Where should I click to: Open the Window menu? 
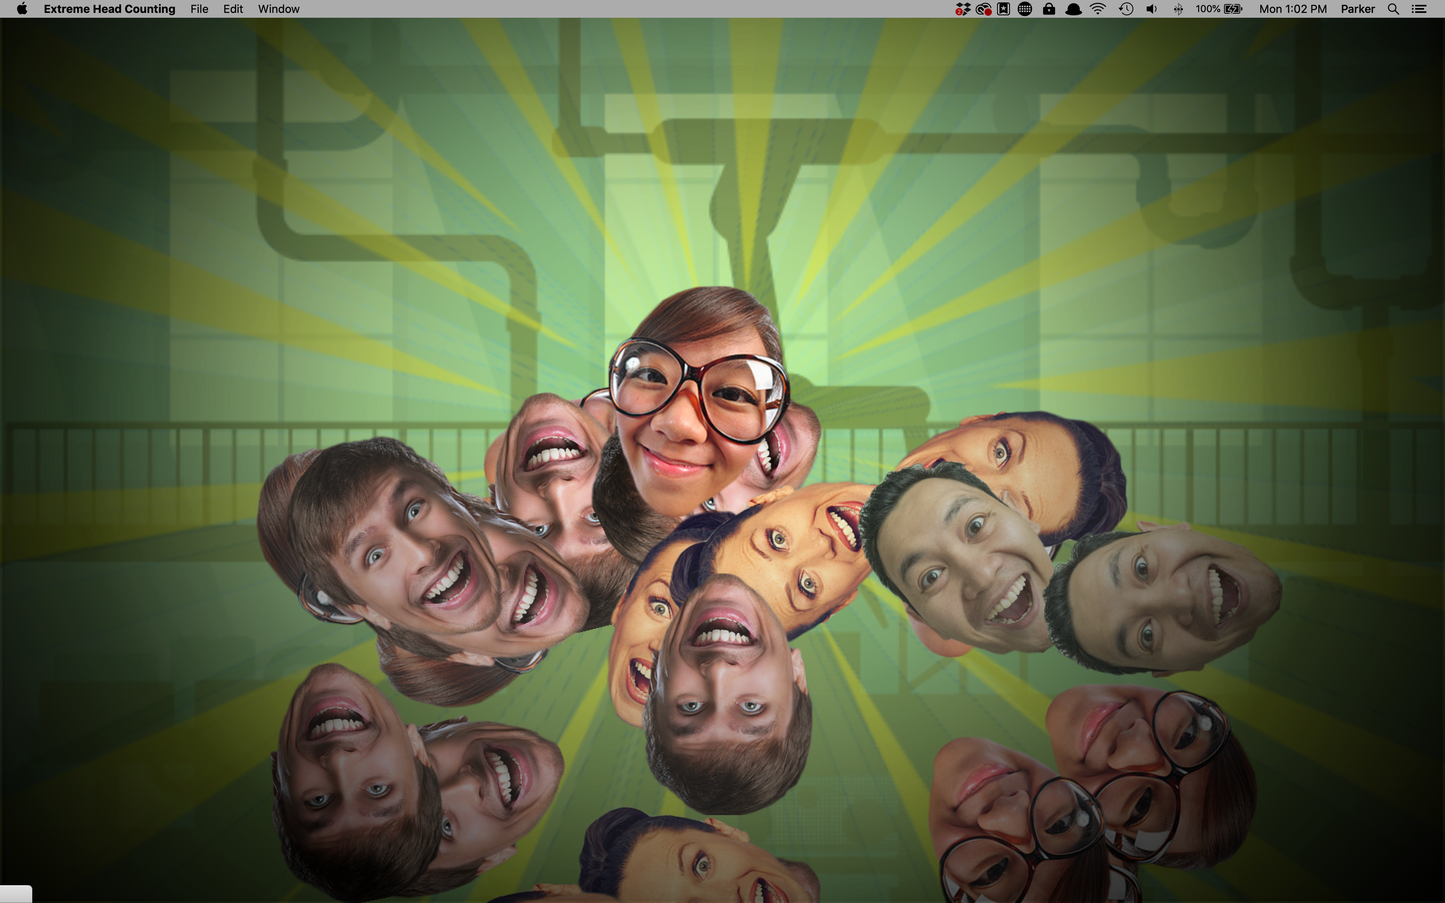(279, 9)
